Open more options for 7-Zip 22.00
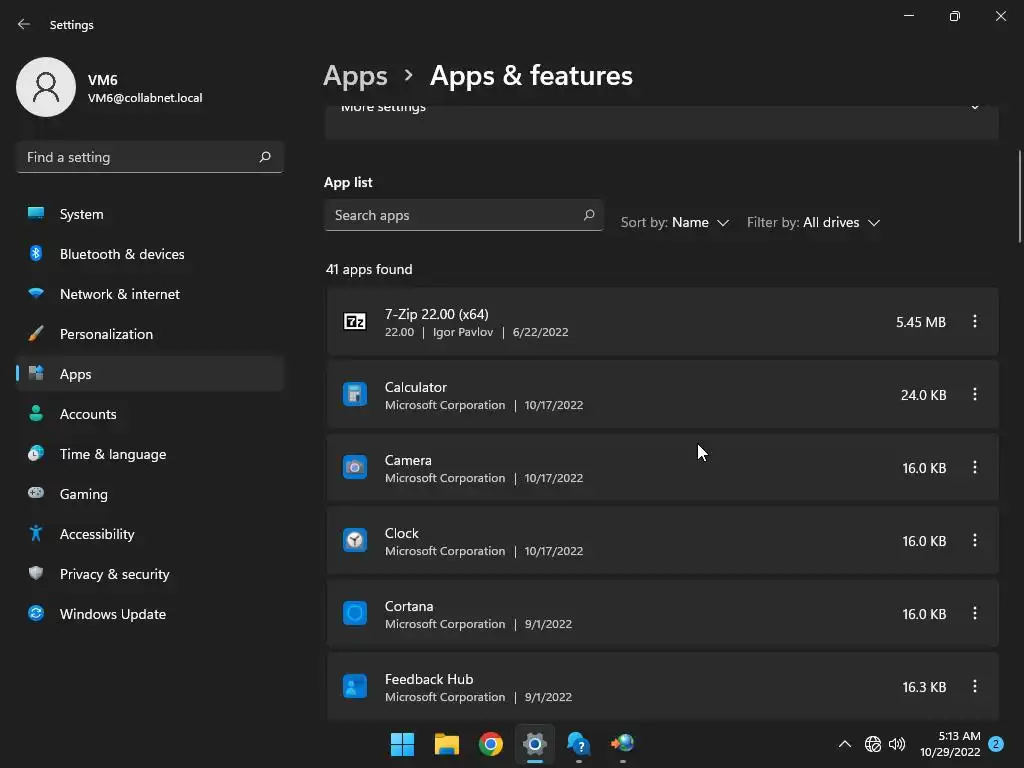1024x768 pixels. click(974, 321)
